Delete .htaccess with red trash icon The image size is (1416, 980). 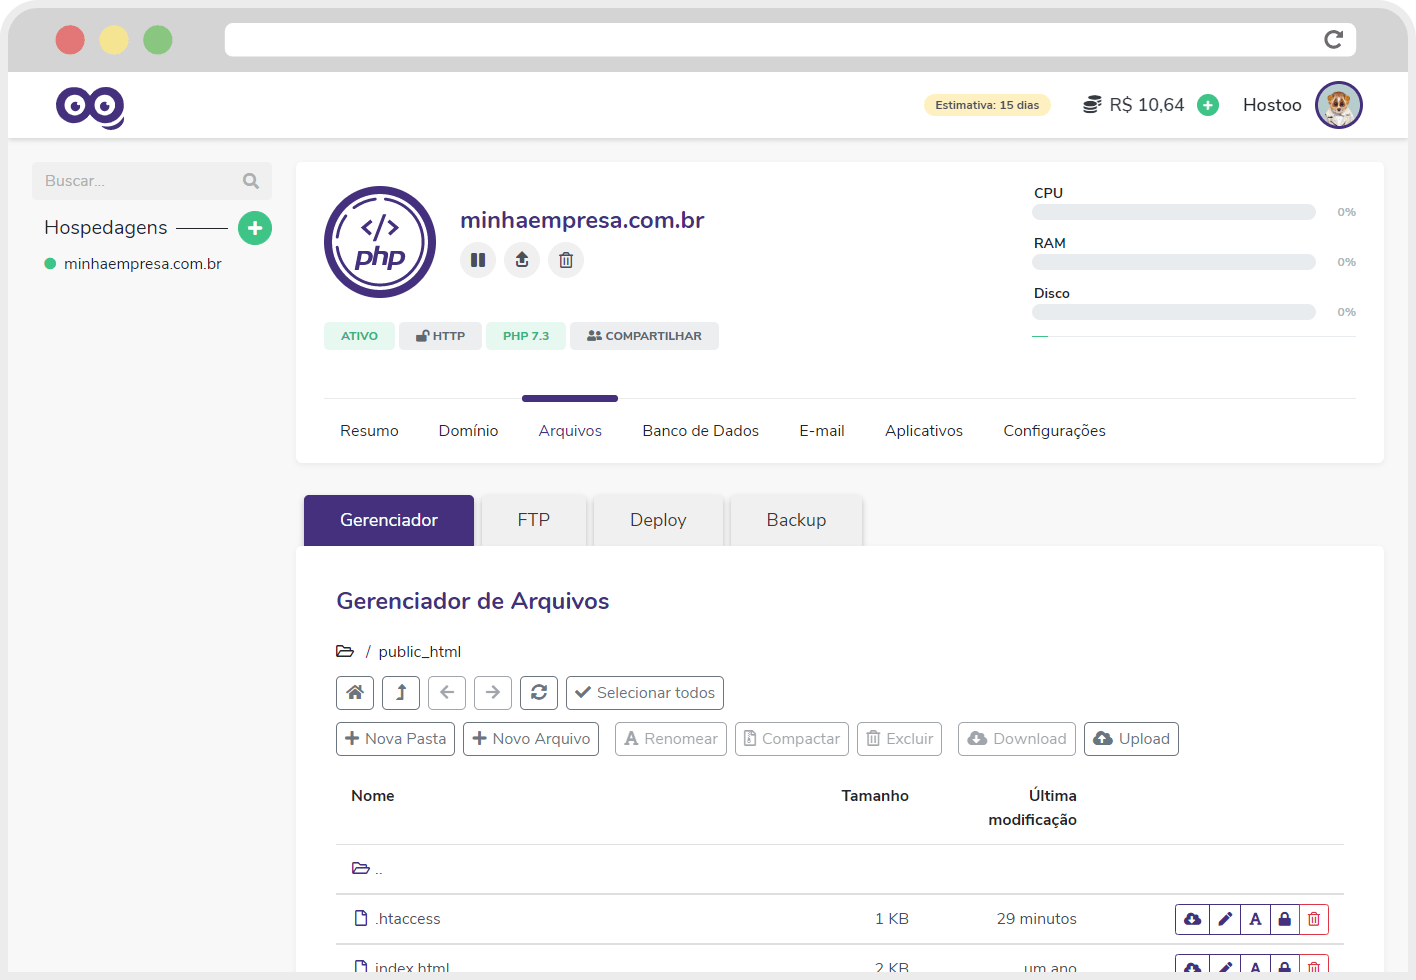(1314, 919)
